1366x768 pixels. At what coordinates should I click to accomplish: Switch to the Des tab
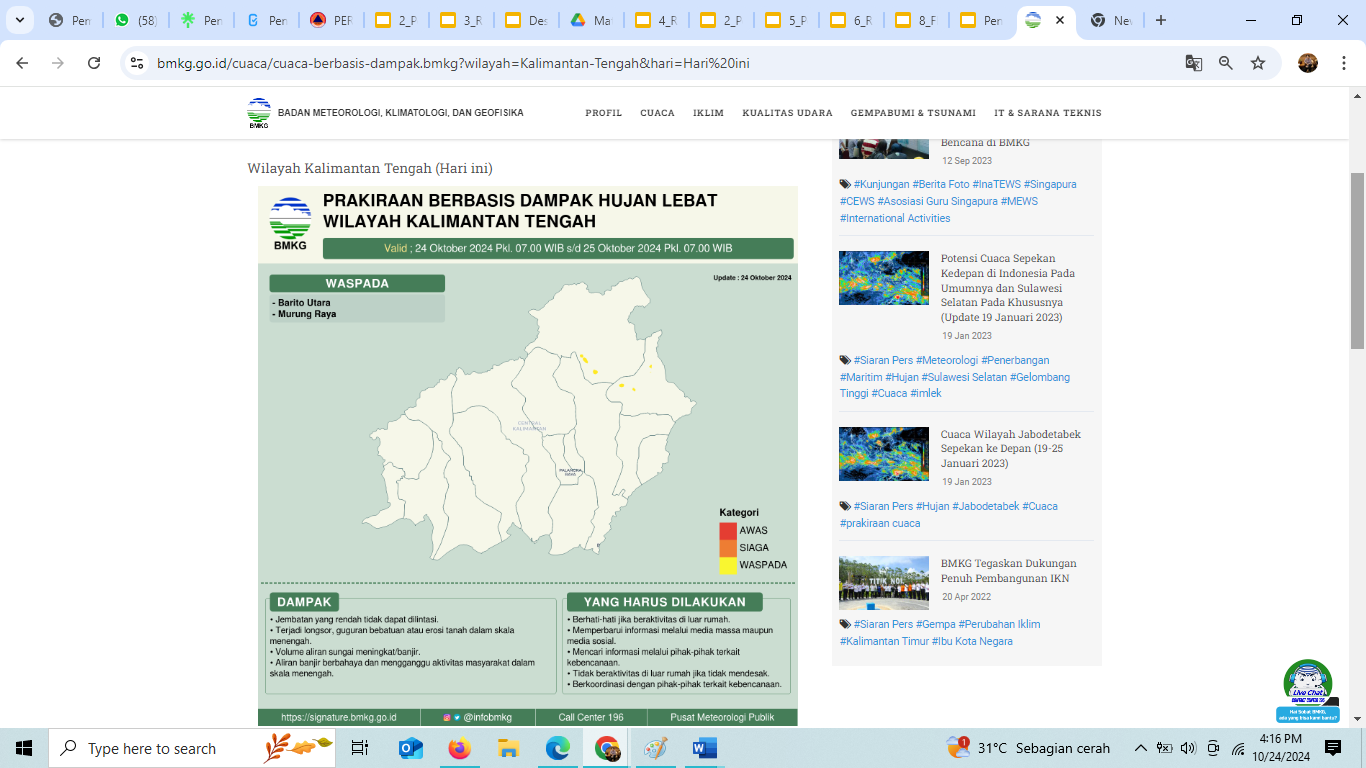(x=526, y=20)
